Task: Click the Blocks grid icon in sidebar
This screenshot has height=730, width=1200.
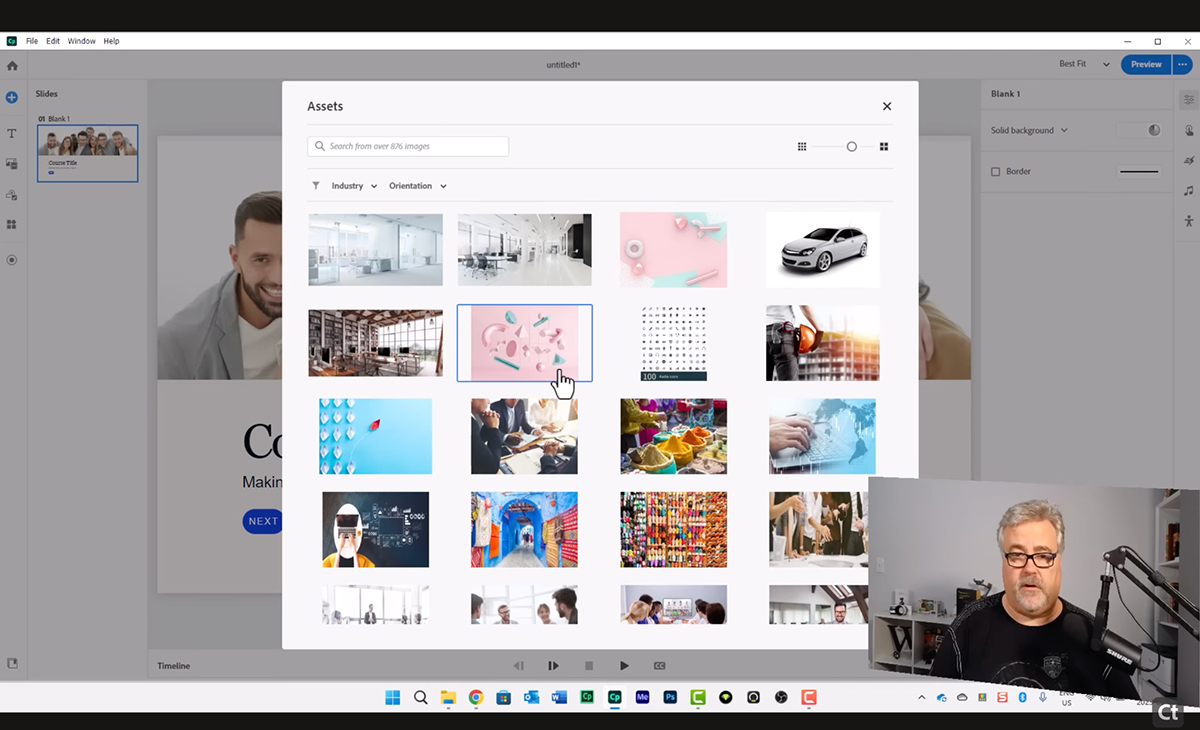Action: point(10,222)
